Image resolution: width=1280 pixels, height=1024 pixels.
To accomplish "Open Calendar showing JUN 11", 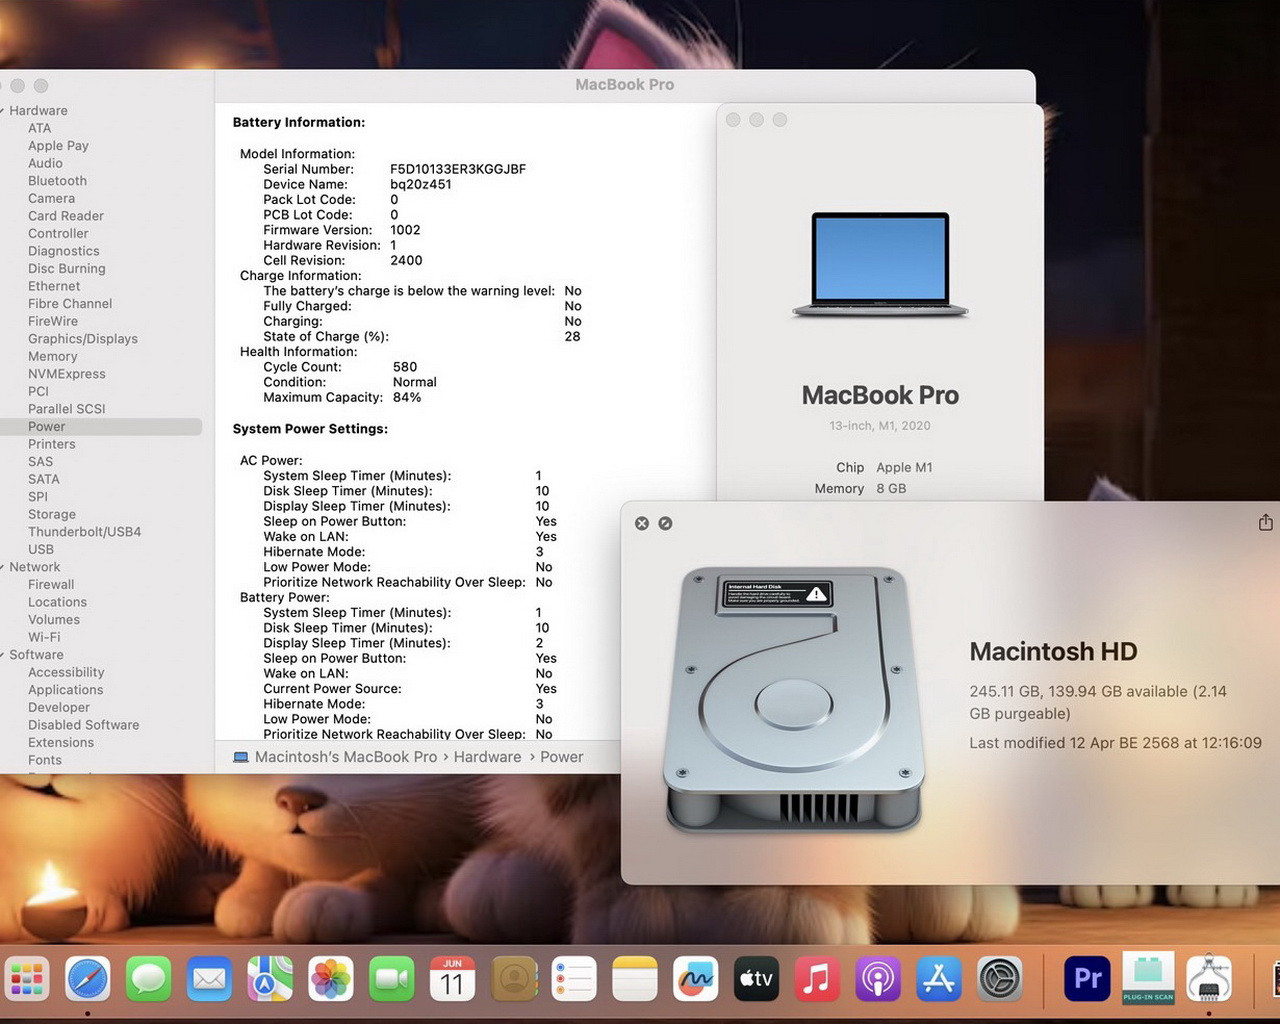I will pos(452,978).
